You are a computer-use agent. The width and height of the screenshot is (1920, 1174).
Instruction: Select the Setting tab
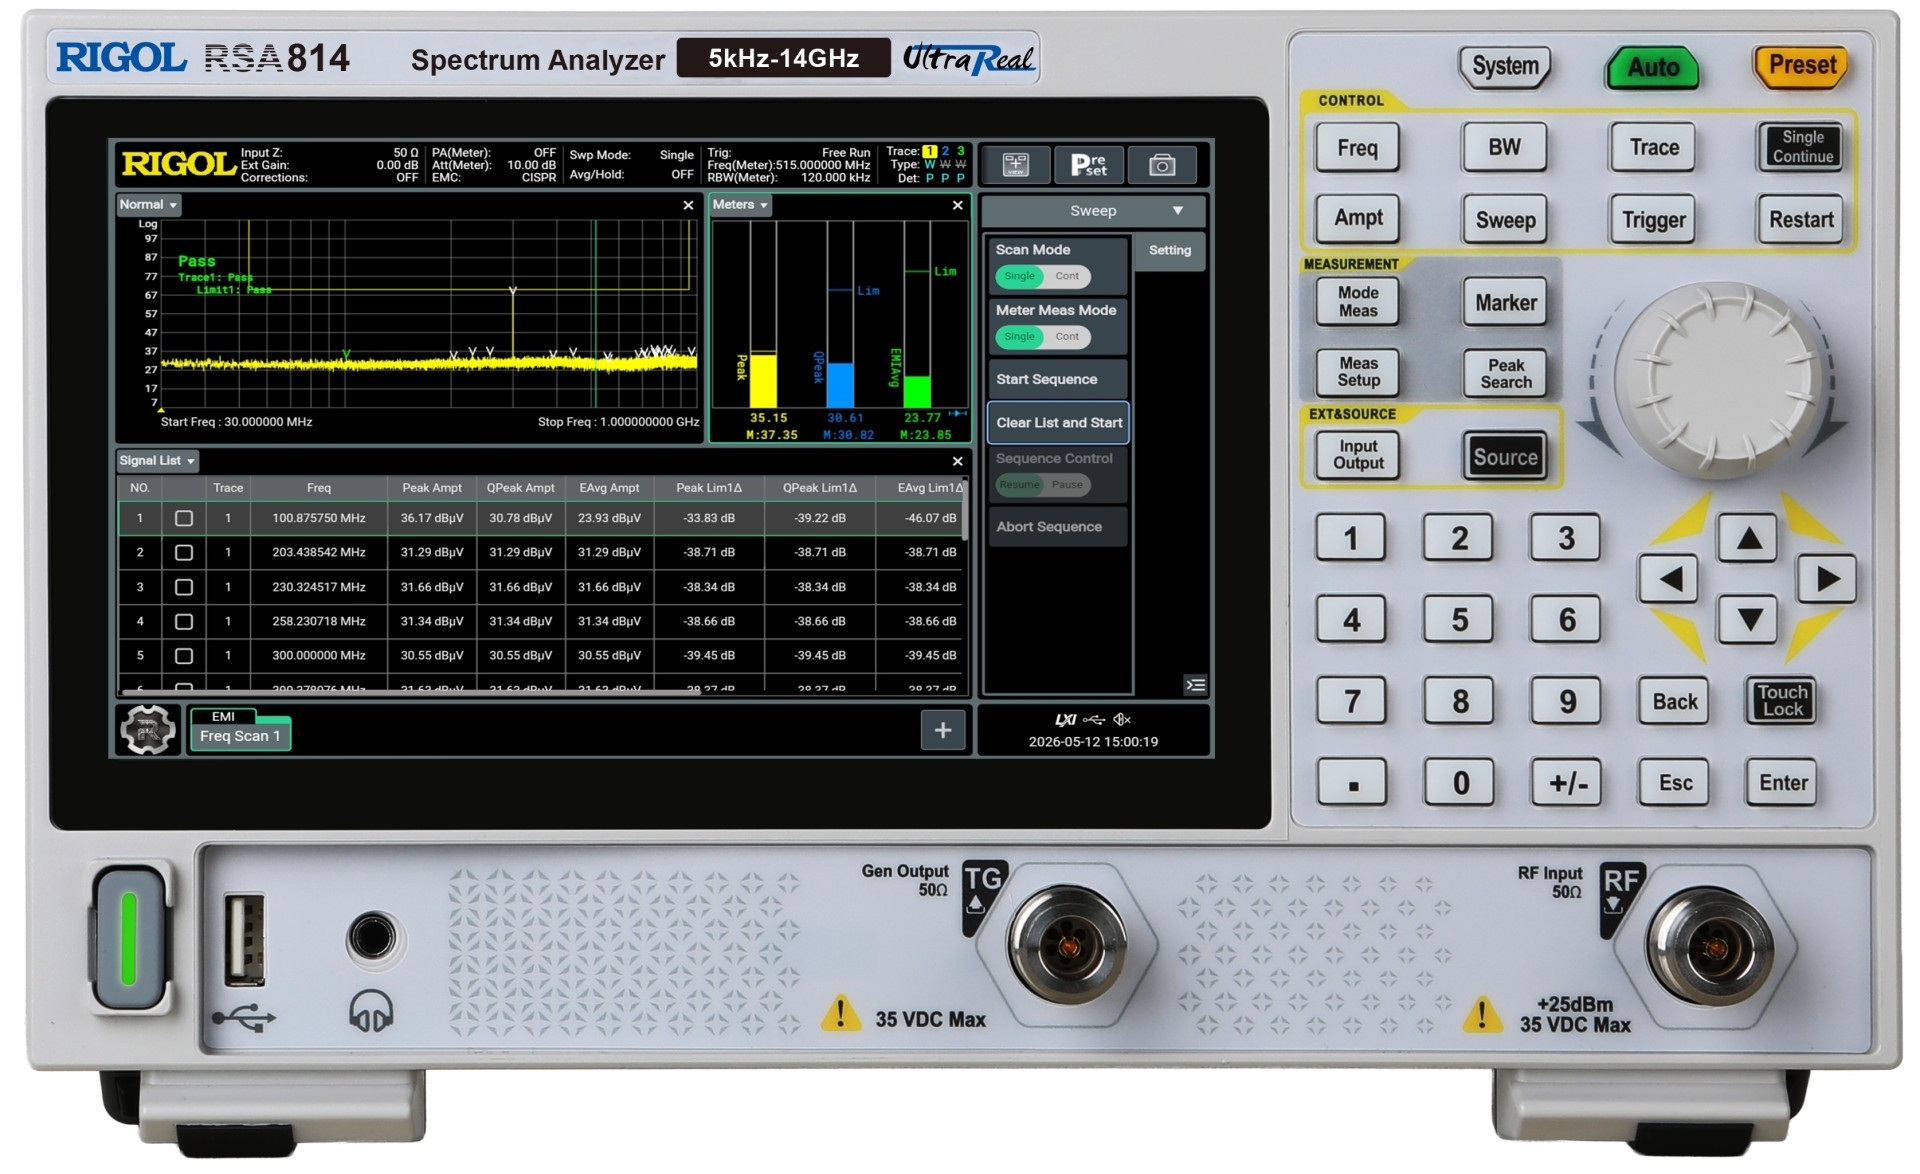[1170, 251]
